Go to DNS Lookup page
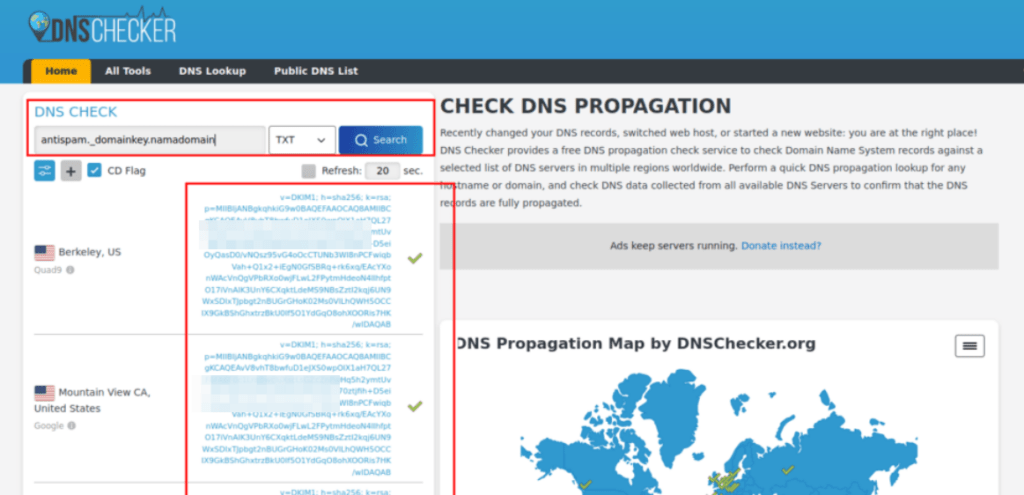 (212, 71)
